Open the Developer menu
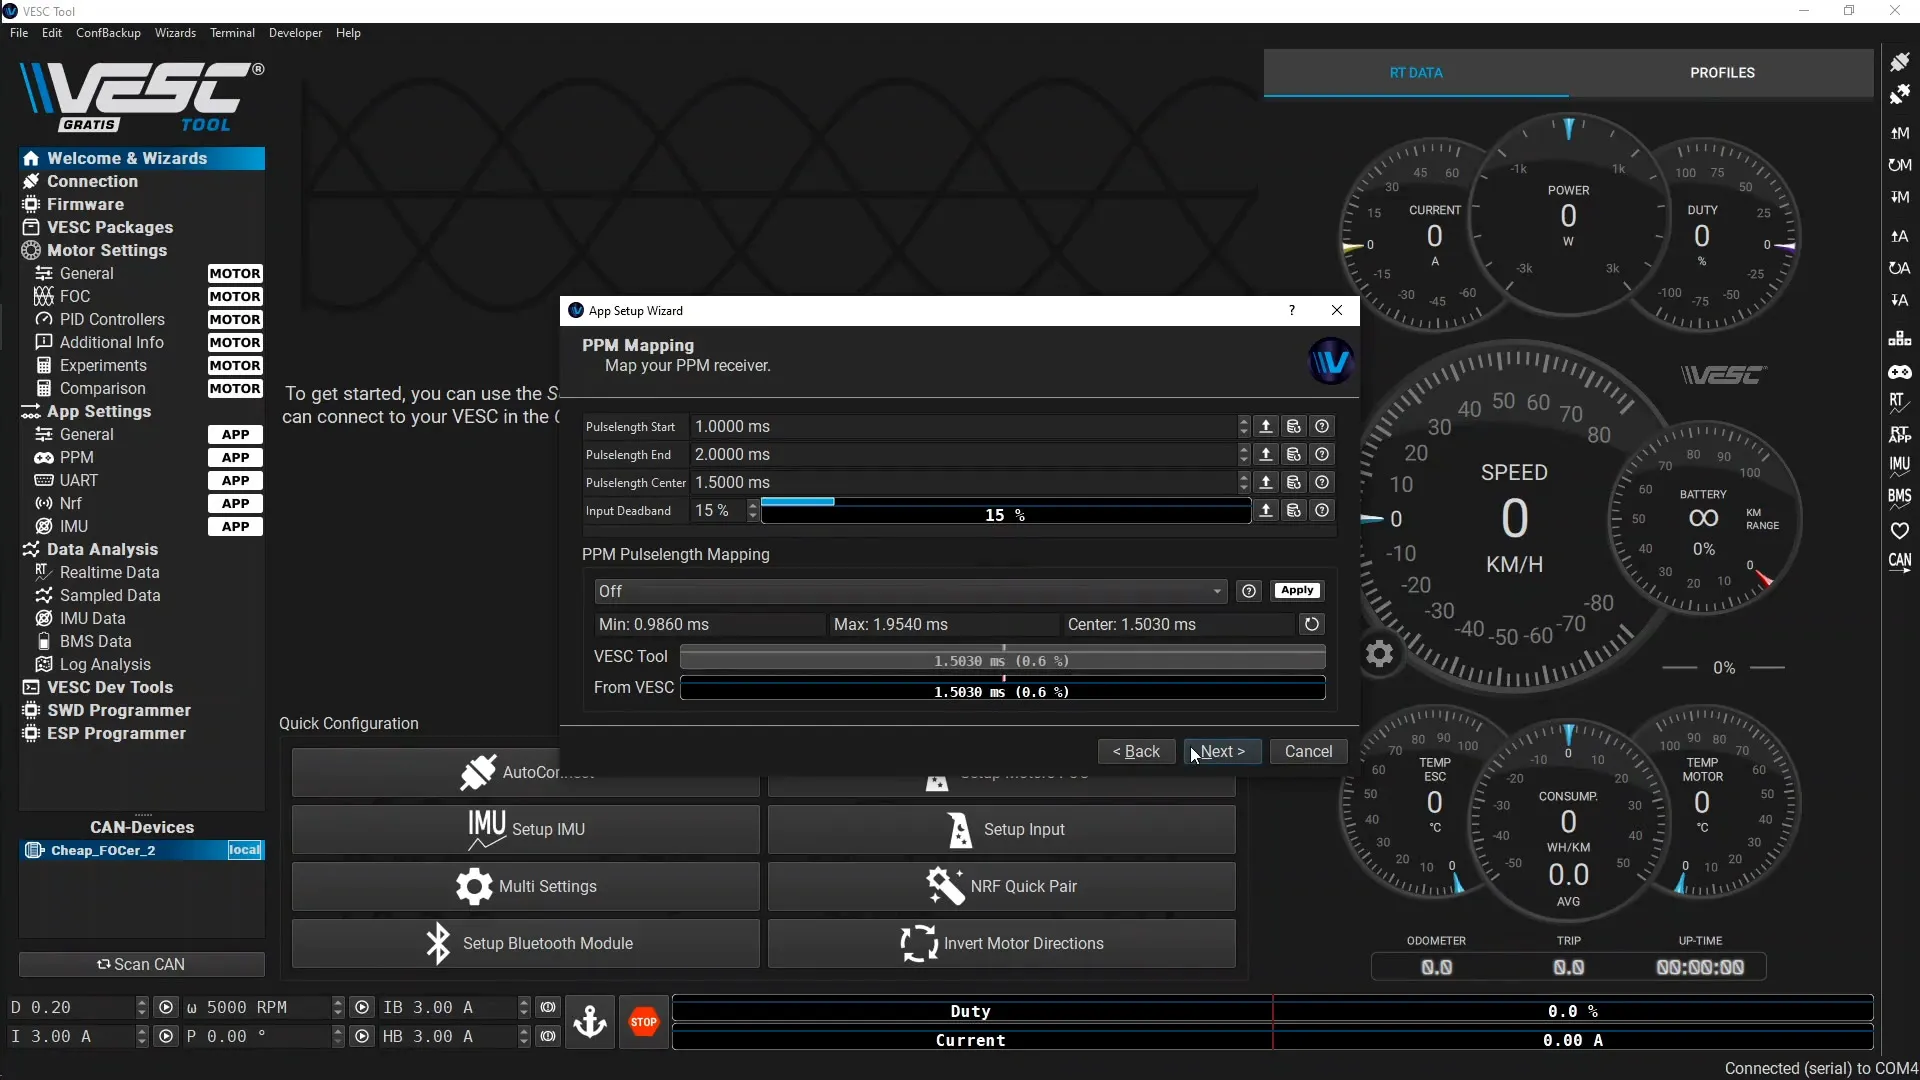 295,33
